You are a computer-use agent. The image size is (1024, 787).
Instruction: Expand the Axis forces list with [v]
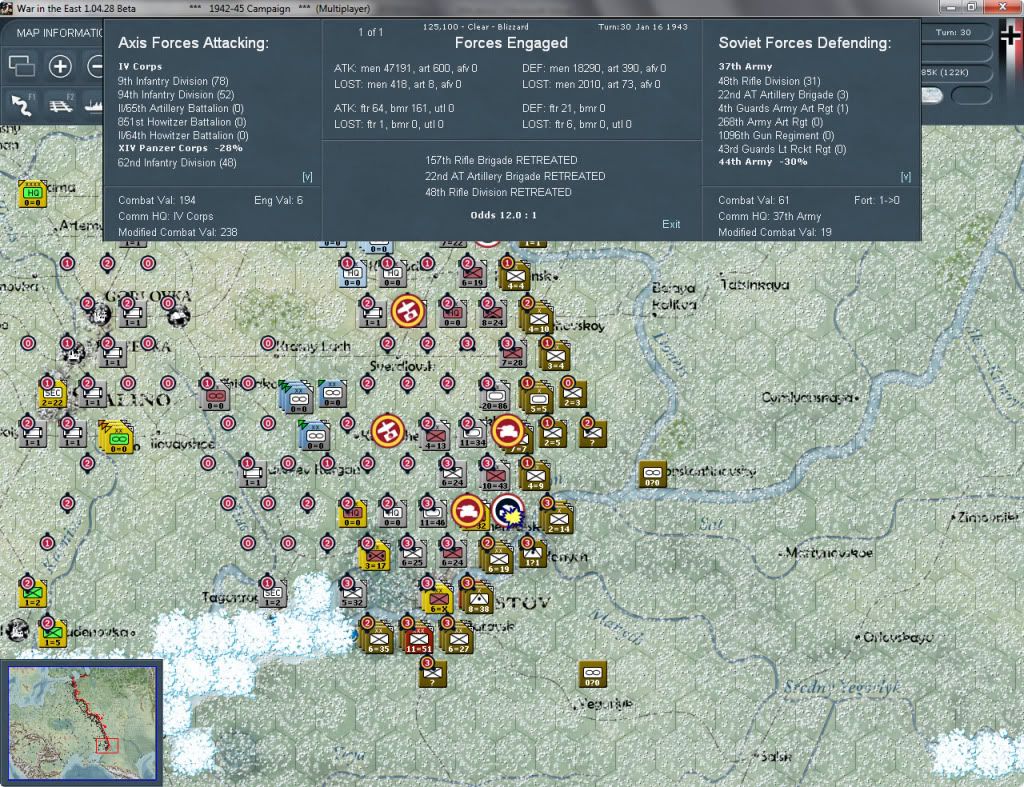coord(307,177)
